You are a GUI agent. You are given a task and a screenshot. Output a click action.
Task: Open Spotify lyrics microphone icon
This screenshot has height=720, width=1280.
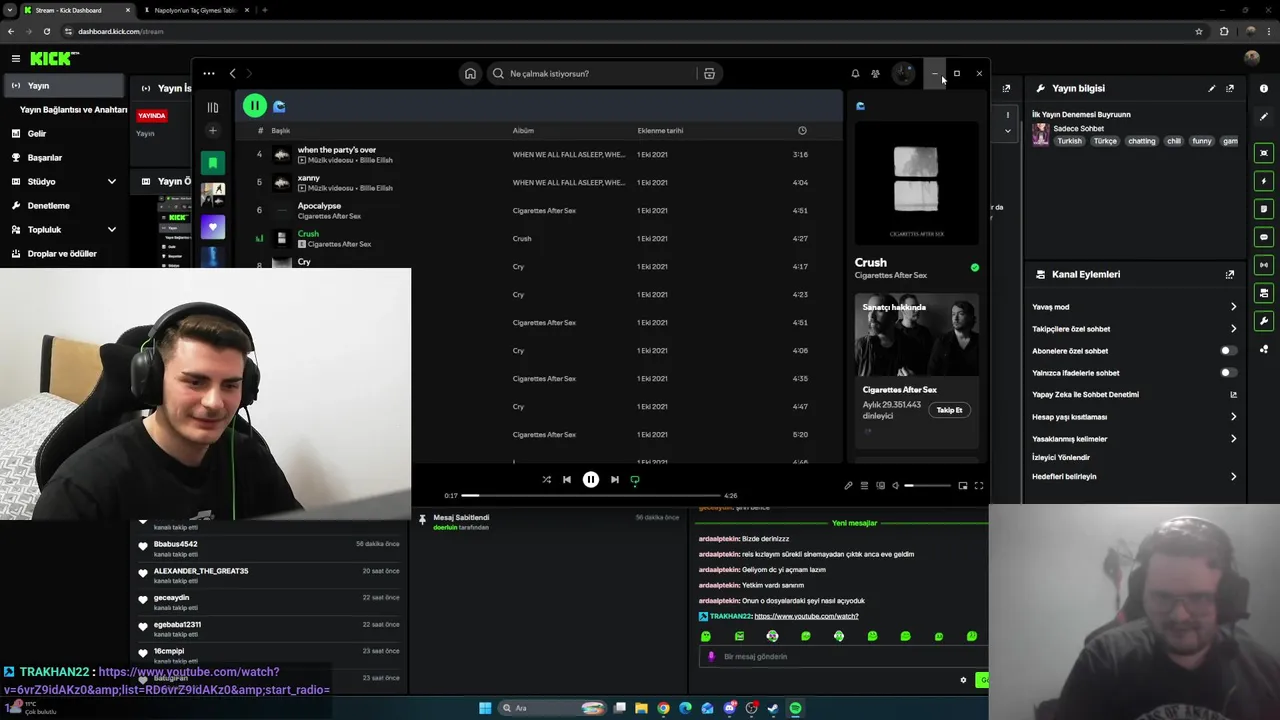point(848,486)
